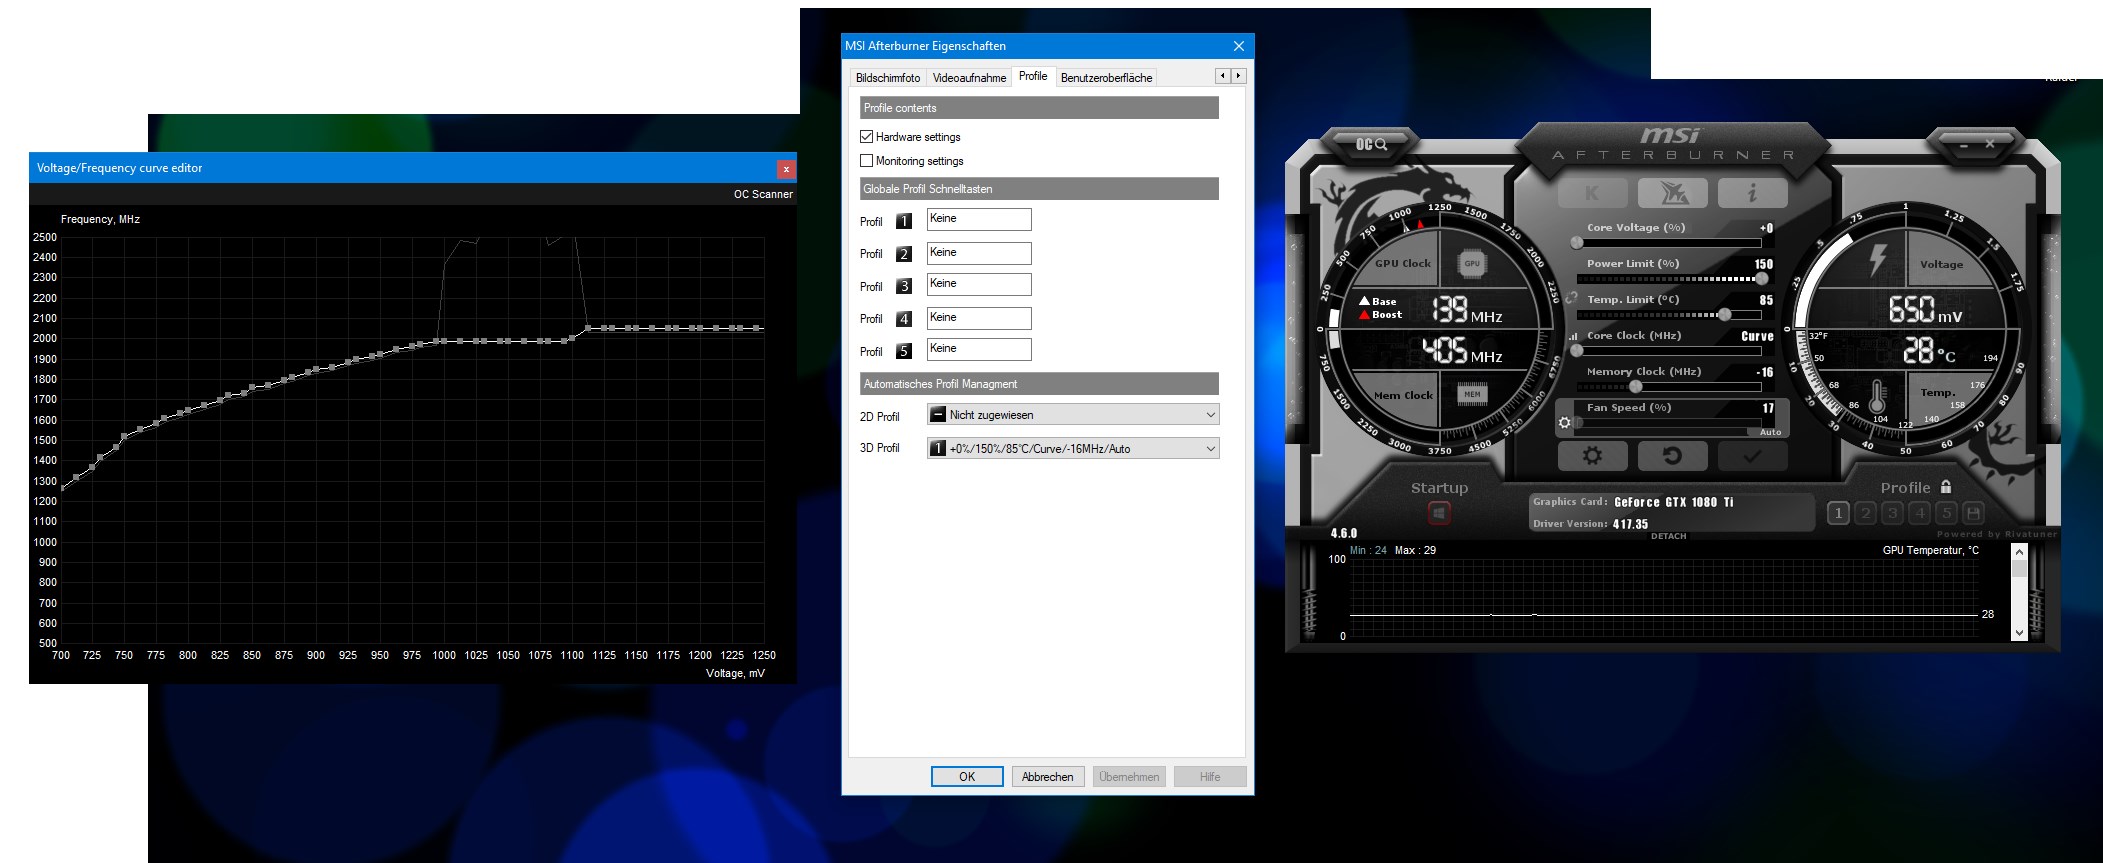Viewport: 2103px width, 863px height.
Task: Select profile slot 1 in Afterburner
Action: 1838,513
